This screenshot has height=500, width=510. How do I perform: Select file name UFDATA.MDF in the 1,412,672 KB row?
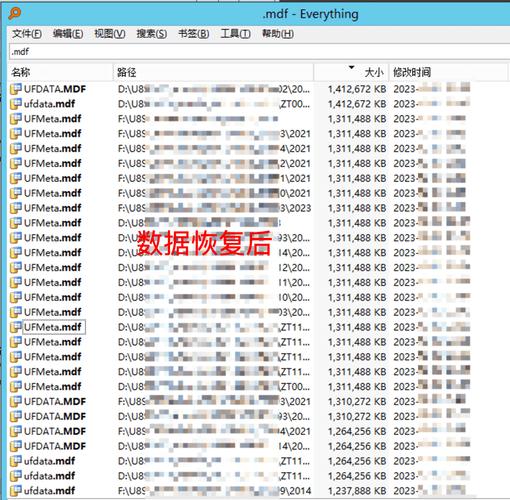(55, 89)
